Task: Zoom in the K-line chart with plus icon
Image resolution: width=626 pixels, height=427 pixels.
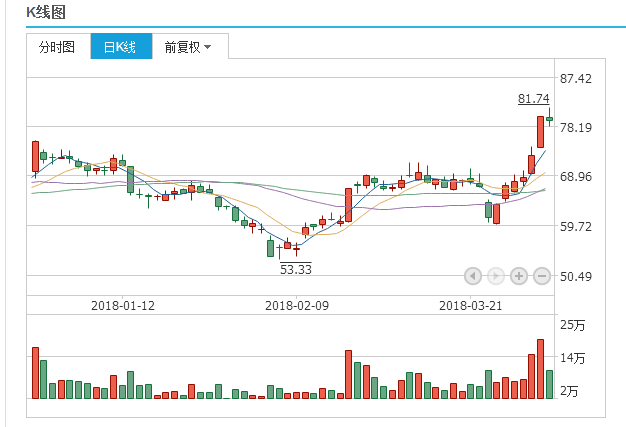Action: tap(519, 276)
